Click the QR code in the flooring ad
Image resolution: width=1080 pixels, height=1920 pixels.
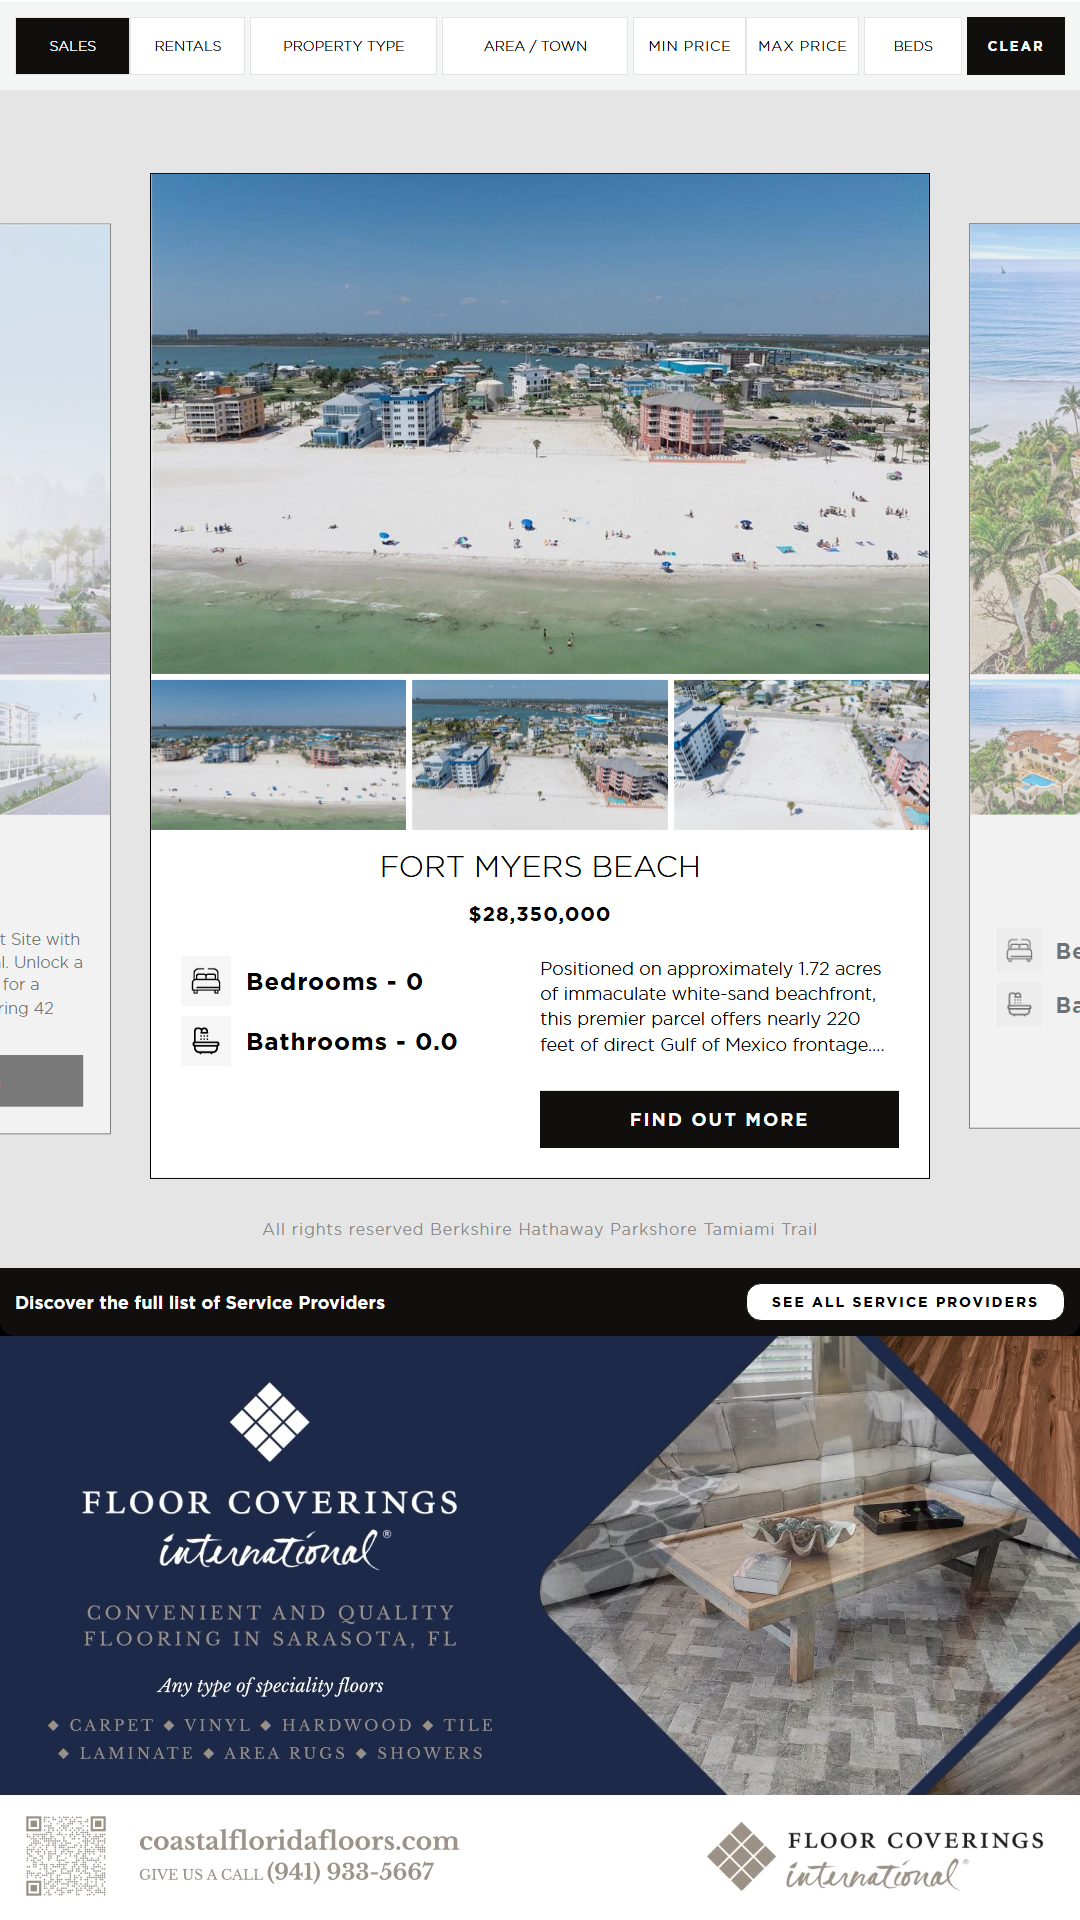point(66,1856)
